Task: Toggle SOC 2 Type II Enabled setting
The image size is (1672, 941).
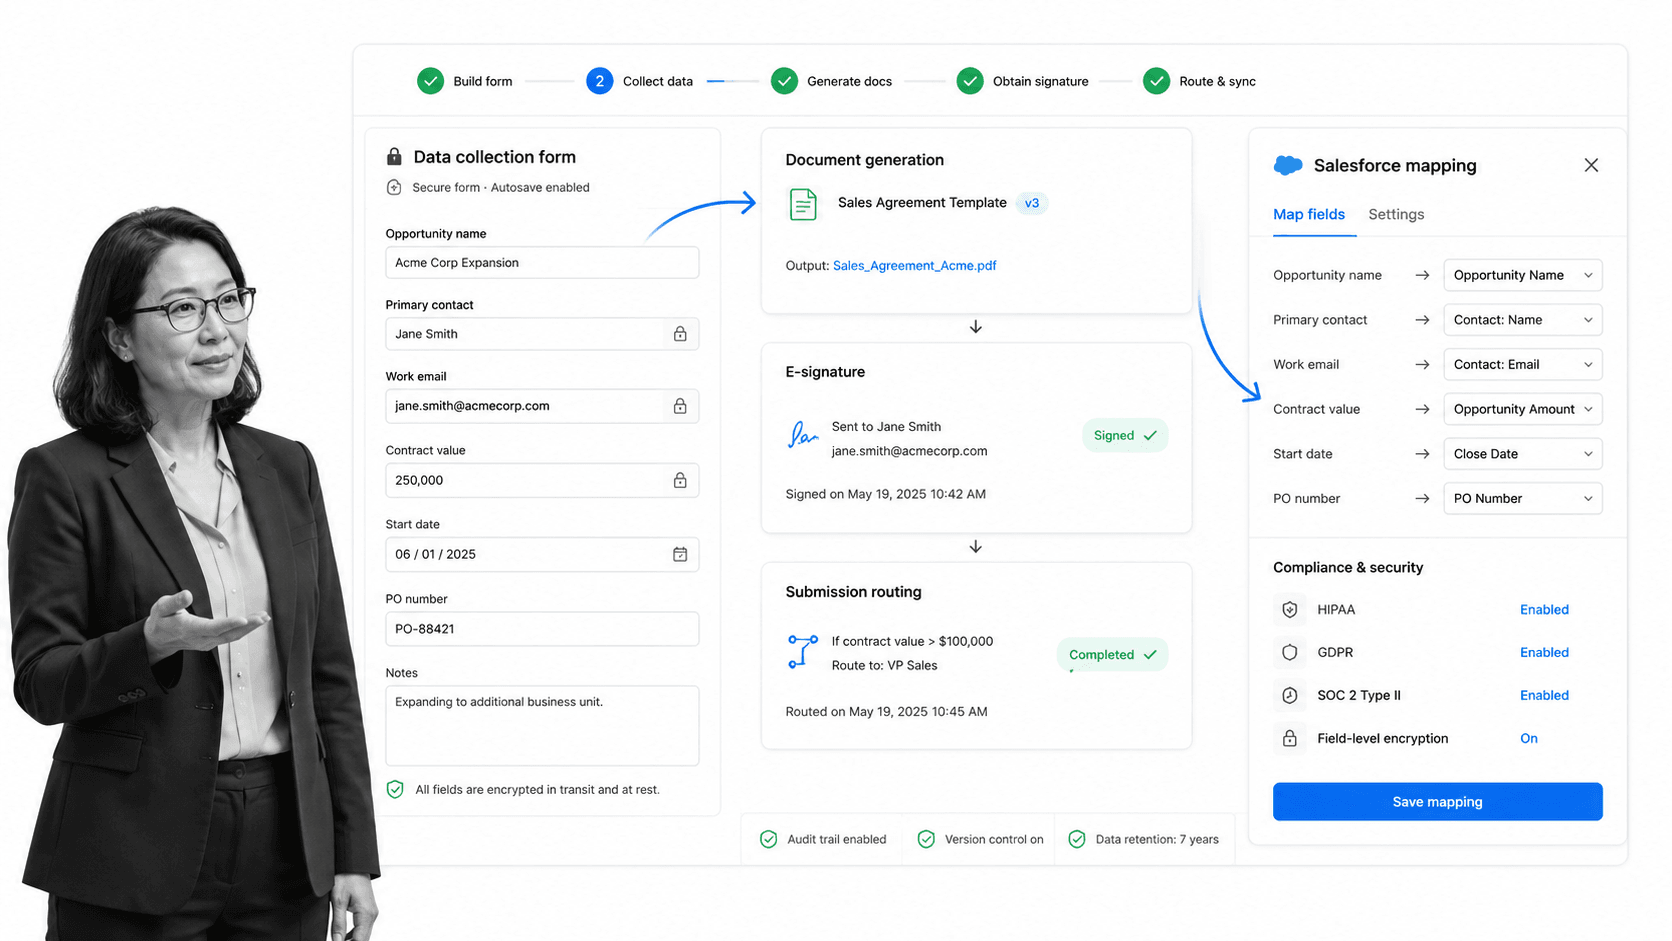Action: click(x=1544, y=695)
